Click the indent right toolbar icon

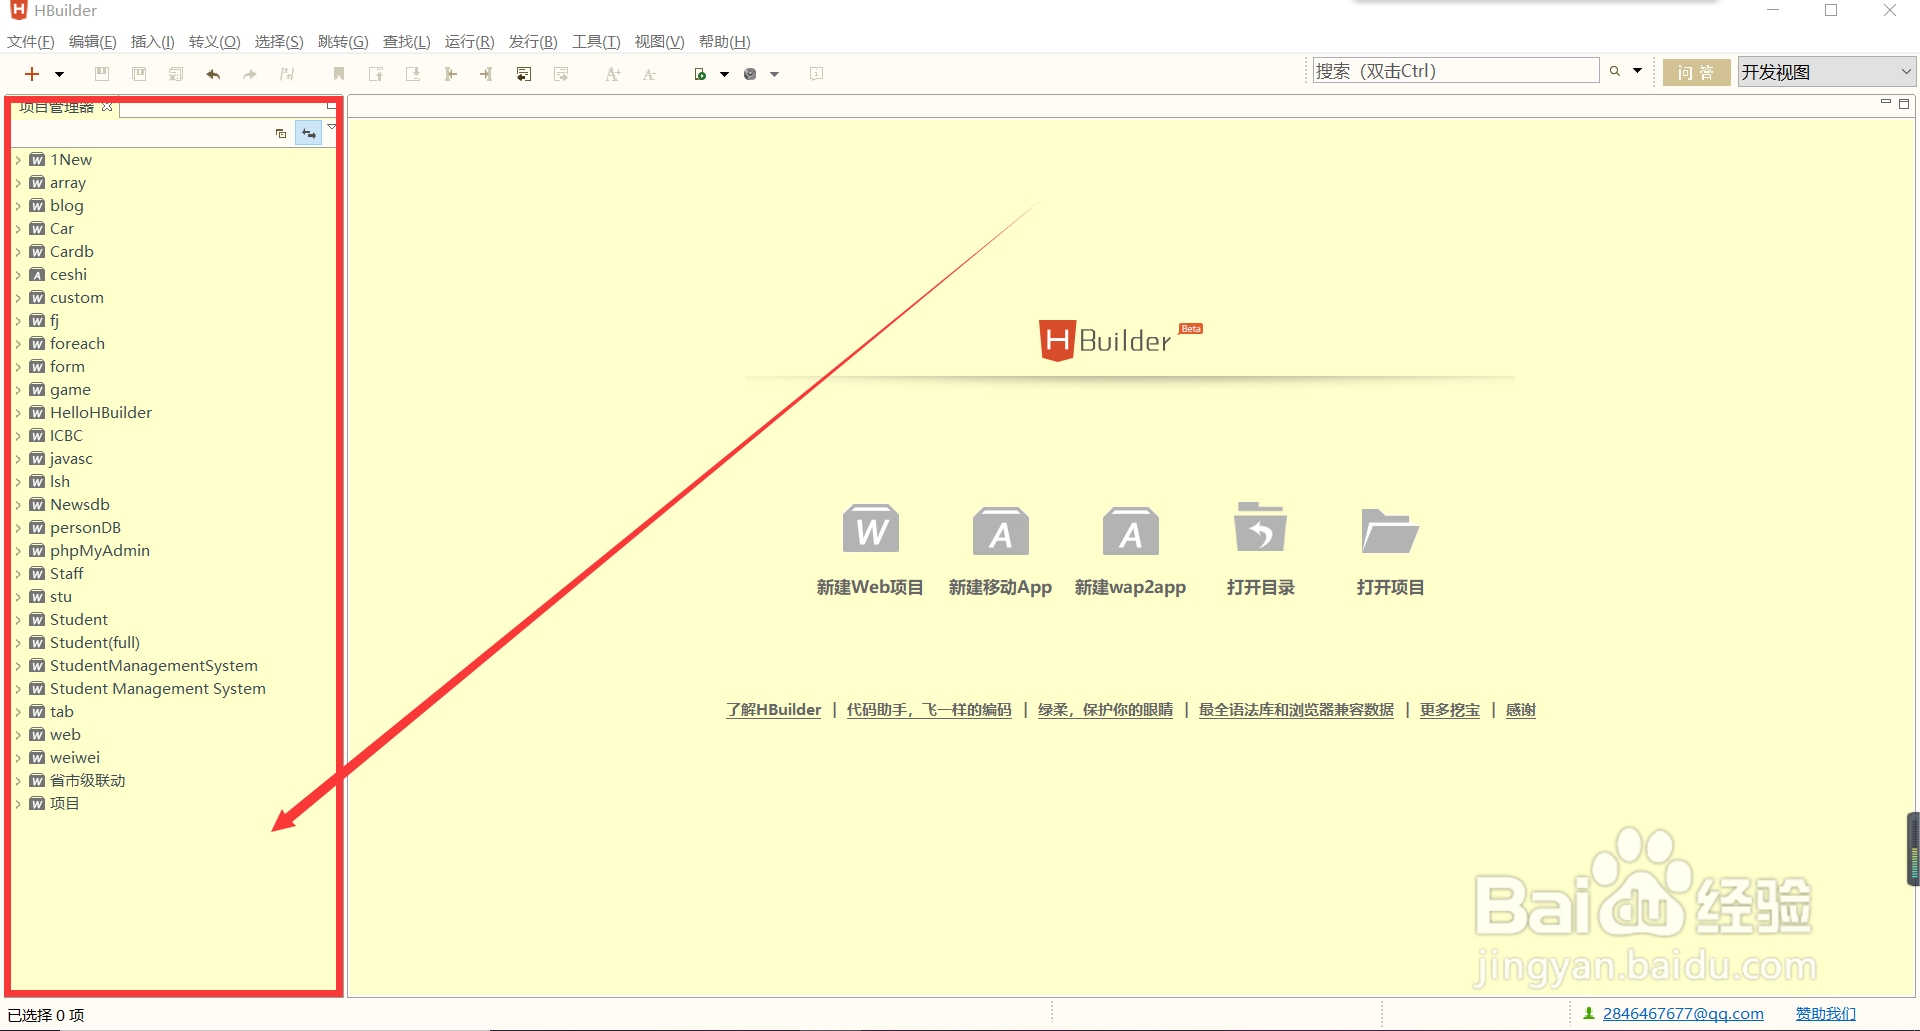[487, 74]
